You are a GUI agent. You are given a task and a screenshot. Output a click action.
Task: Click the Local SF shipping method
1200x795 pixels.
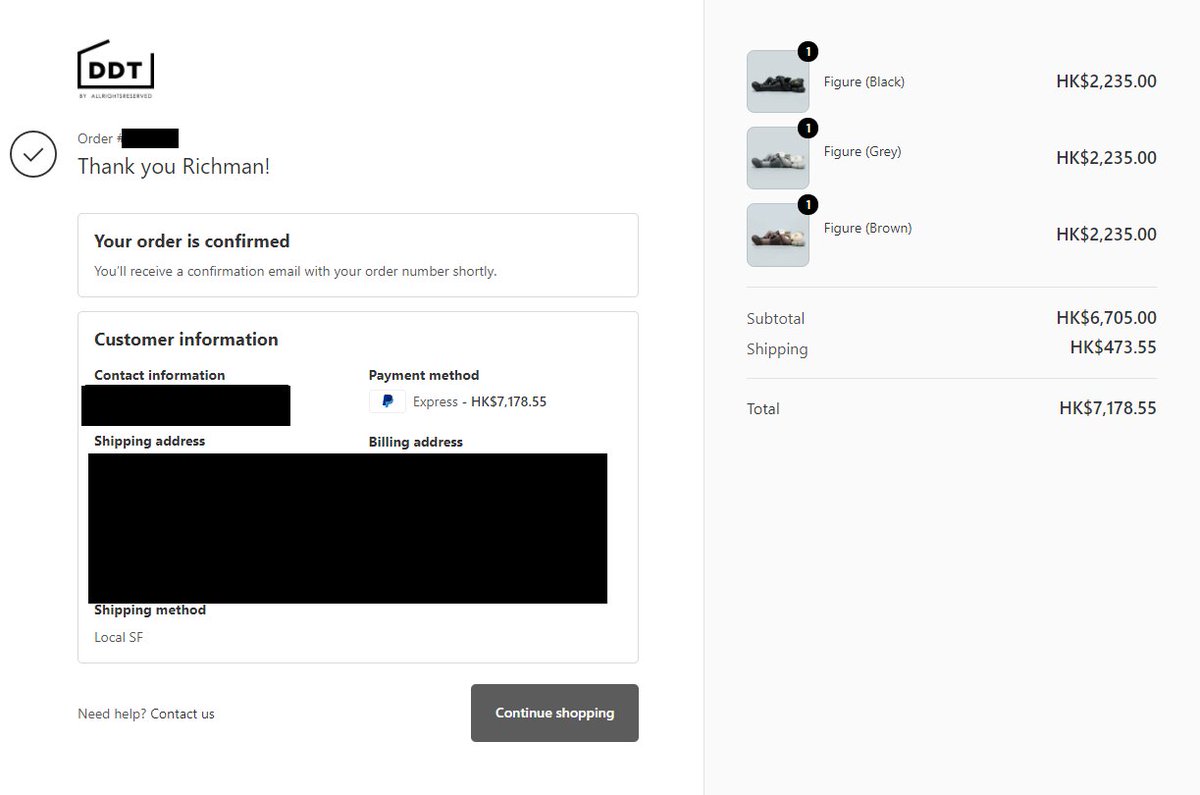[119, 637]
